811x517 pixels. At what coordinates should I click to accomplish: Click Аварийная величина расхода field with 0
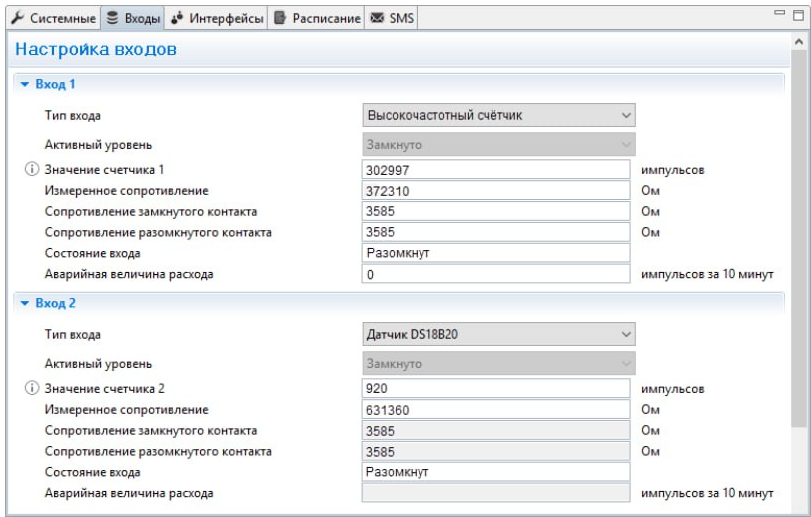(495, 274)
